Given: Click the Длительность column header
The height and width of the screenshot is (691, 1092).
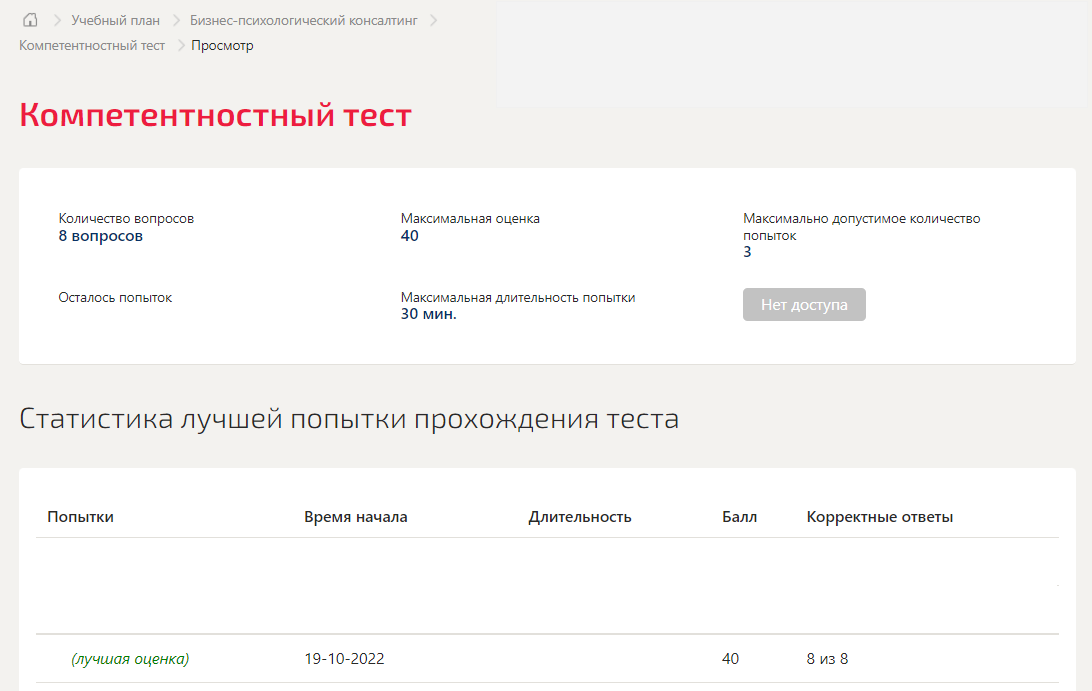Looking at the screenshot, I should (x=579, y=516).
